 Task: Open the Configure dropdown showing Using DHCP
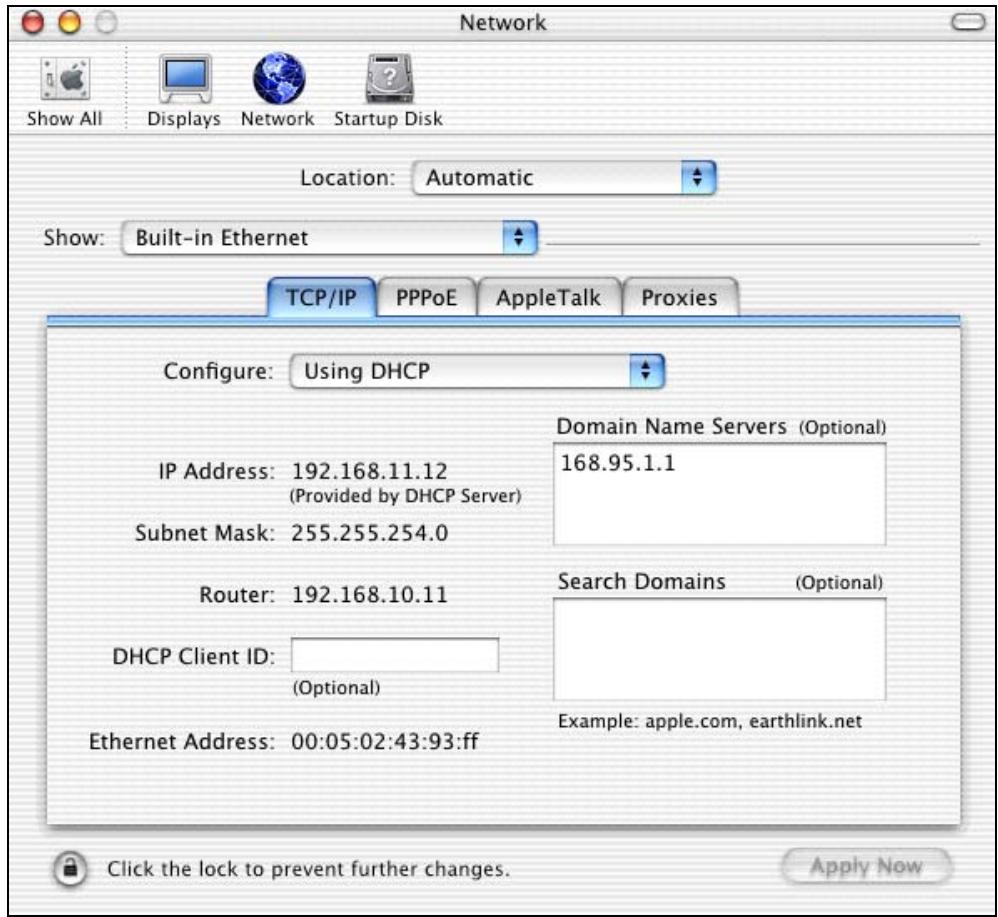(x=477, y=372)
